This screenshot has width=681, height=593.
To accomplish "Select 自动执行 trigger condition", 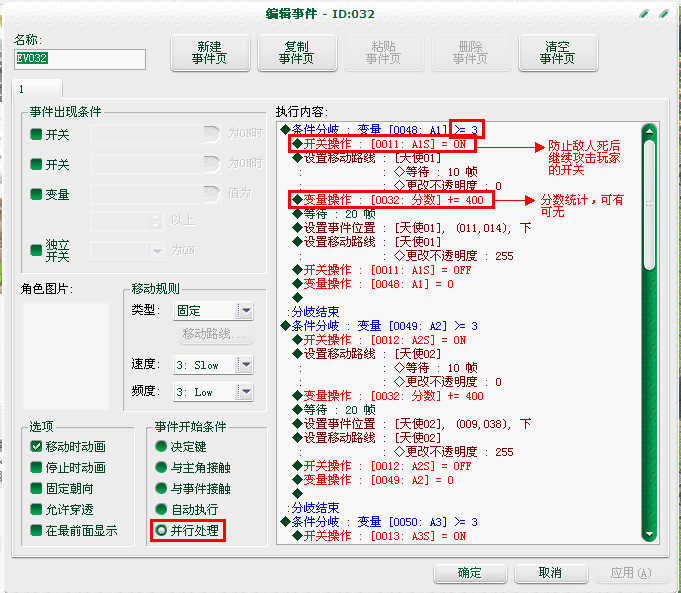I will click(x=161, y=509).
